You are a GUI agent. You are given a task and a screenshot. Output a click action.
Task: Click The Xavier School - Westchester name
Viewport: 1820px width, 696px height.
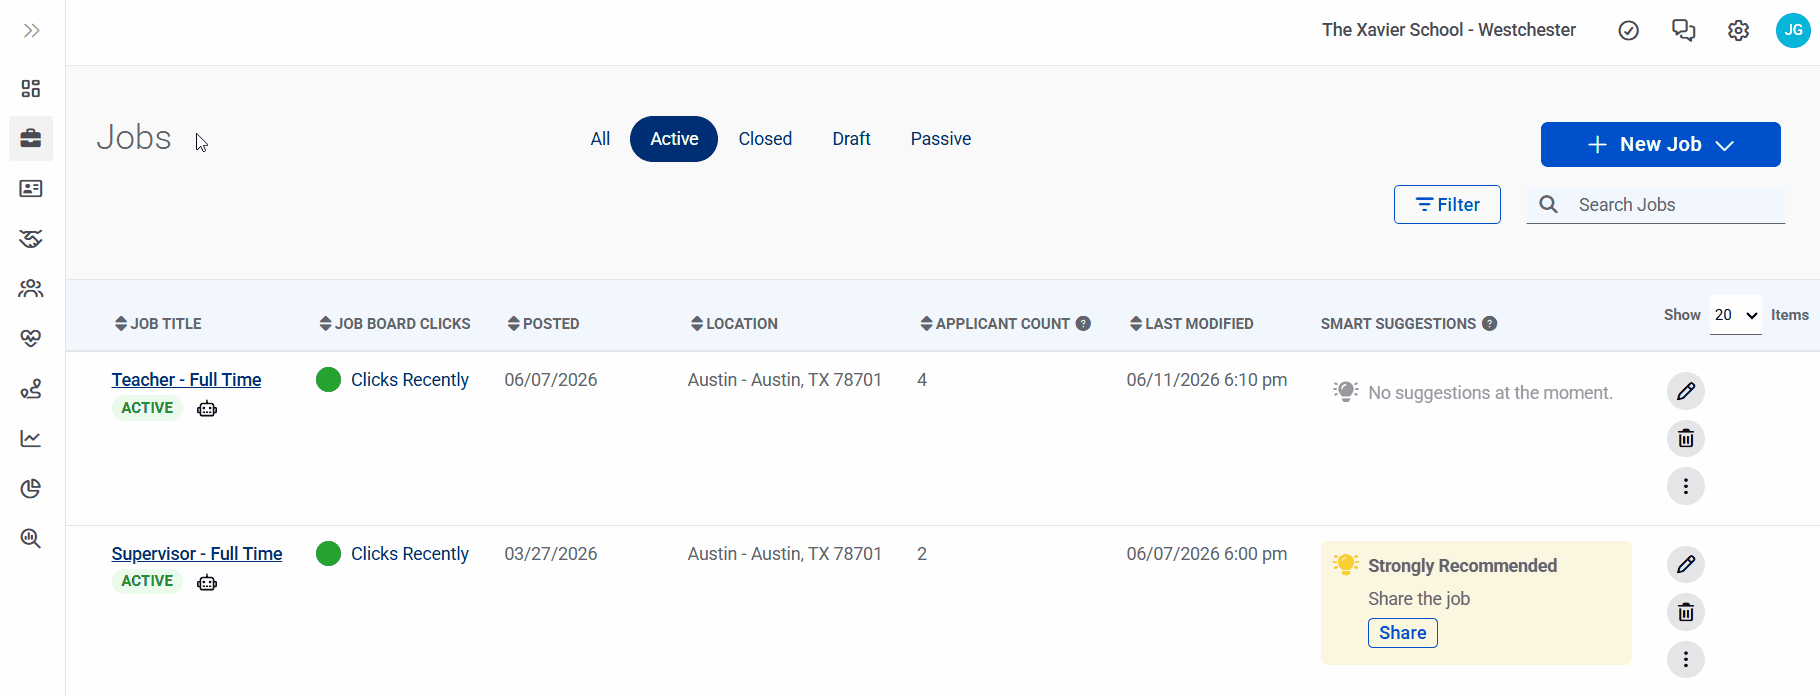pos(1449,30)
